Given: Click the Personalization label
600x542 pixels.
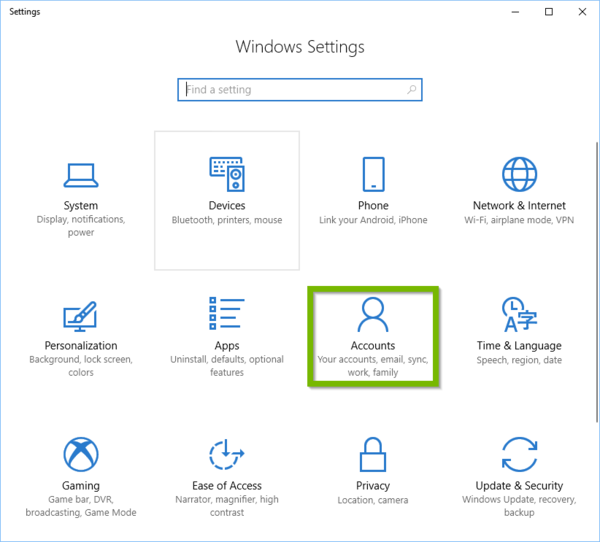Looking at the screenshot, I should click(81, 346).
